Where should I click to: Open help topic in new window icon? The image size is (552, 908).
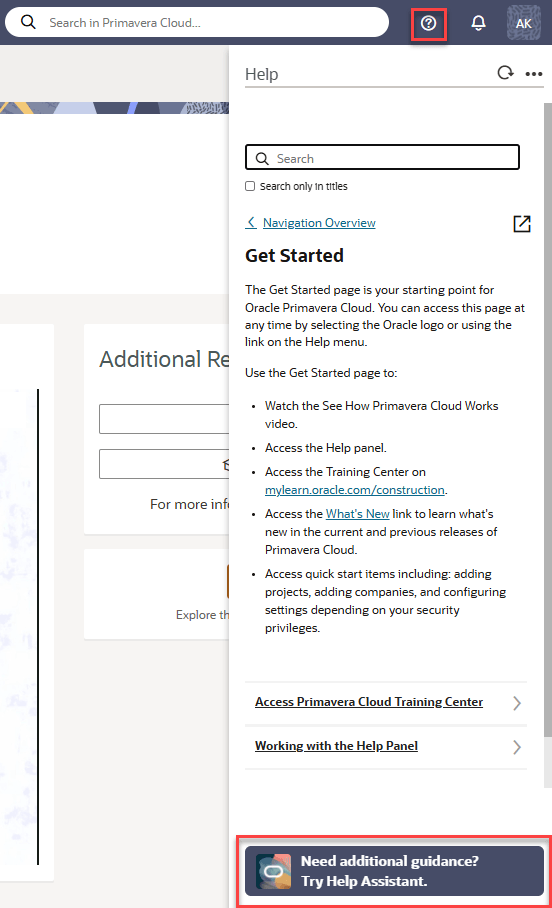pyautogui.click(x=522, y=224)
